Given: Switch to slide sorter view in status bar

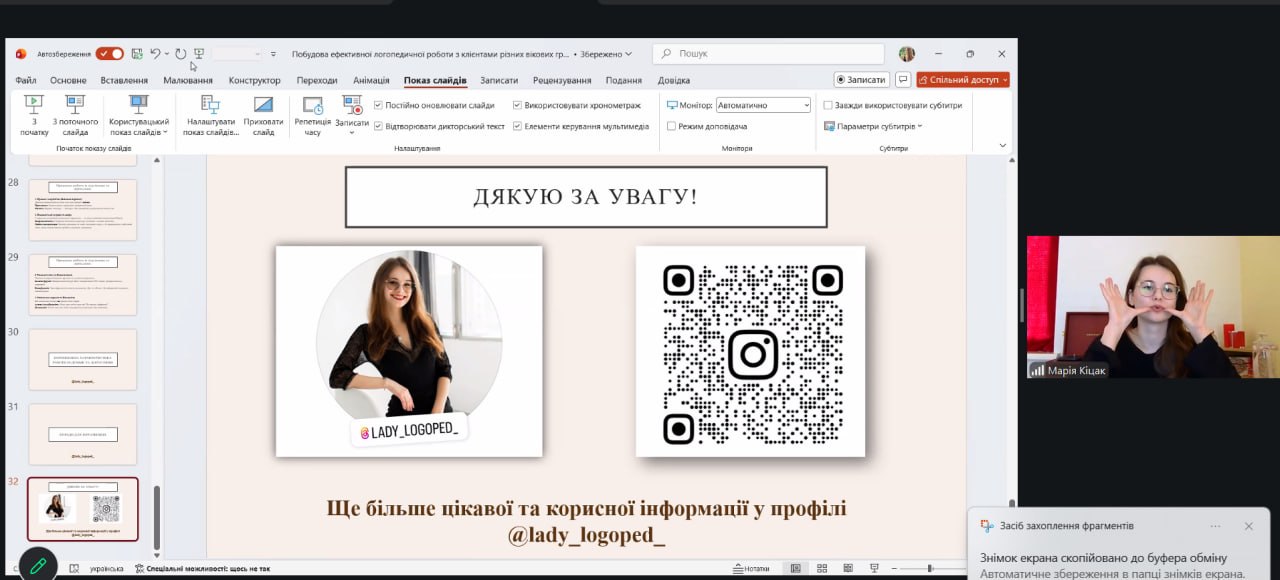Looking at the screenshot, I should (823, 568).
